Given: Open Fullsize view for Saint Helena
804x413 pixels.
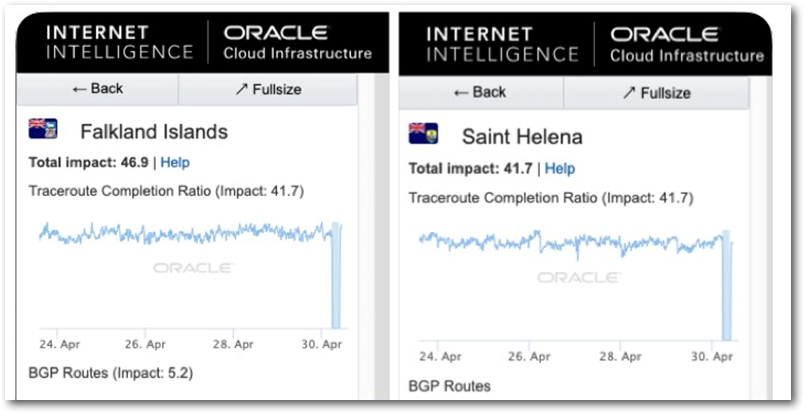Looking at the screenshot, I should pos(656,93).
